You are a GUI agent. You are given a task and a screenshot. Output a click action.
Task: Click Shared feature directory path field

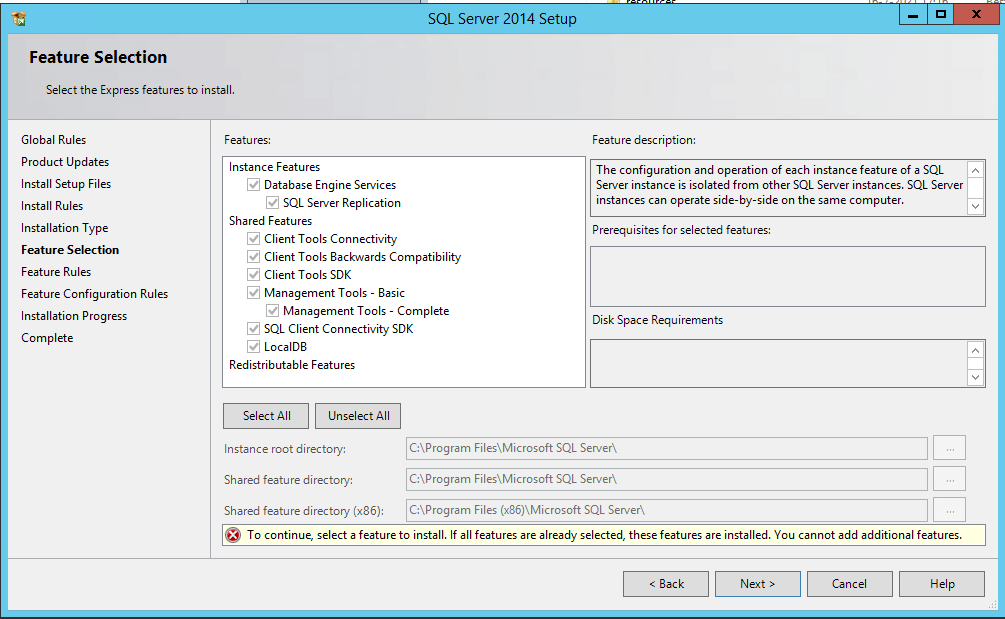click(x=667, y=479)
